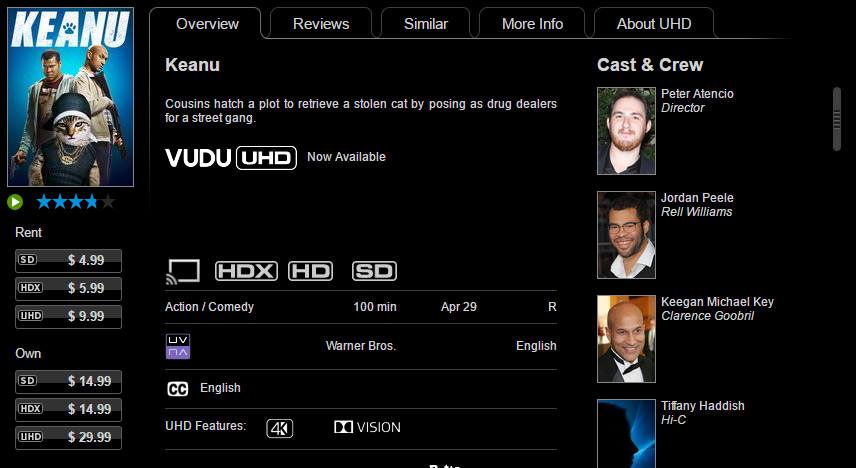Click the 'Clarence Goobril' character name
This screenshot has width=856, height=468.
click(708, 316)
